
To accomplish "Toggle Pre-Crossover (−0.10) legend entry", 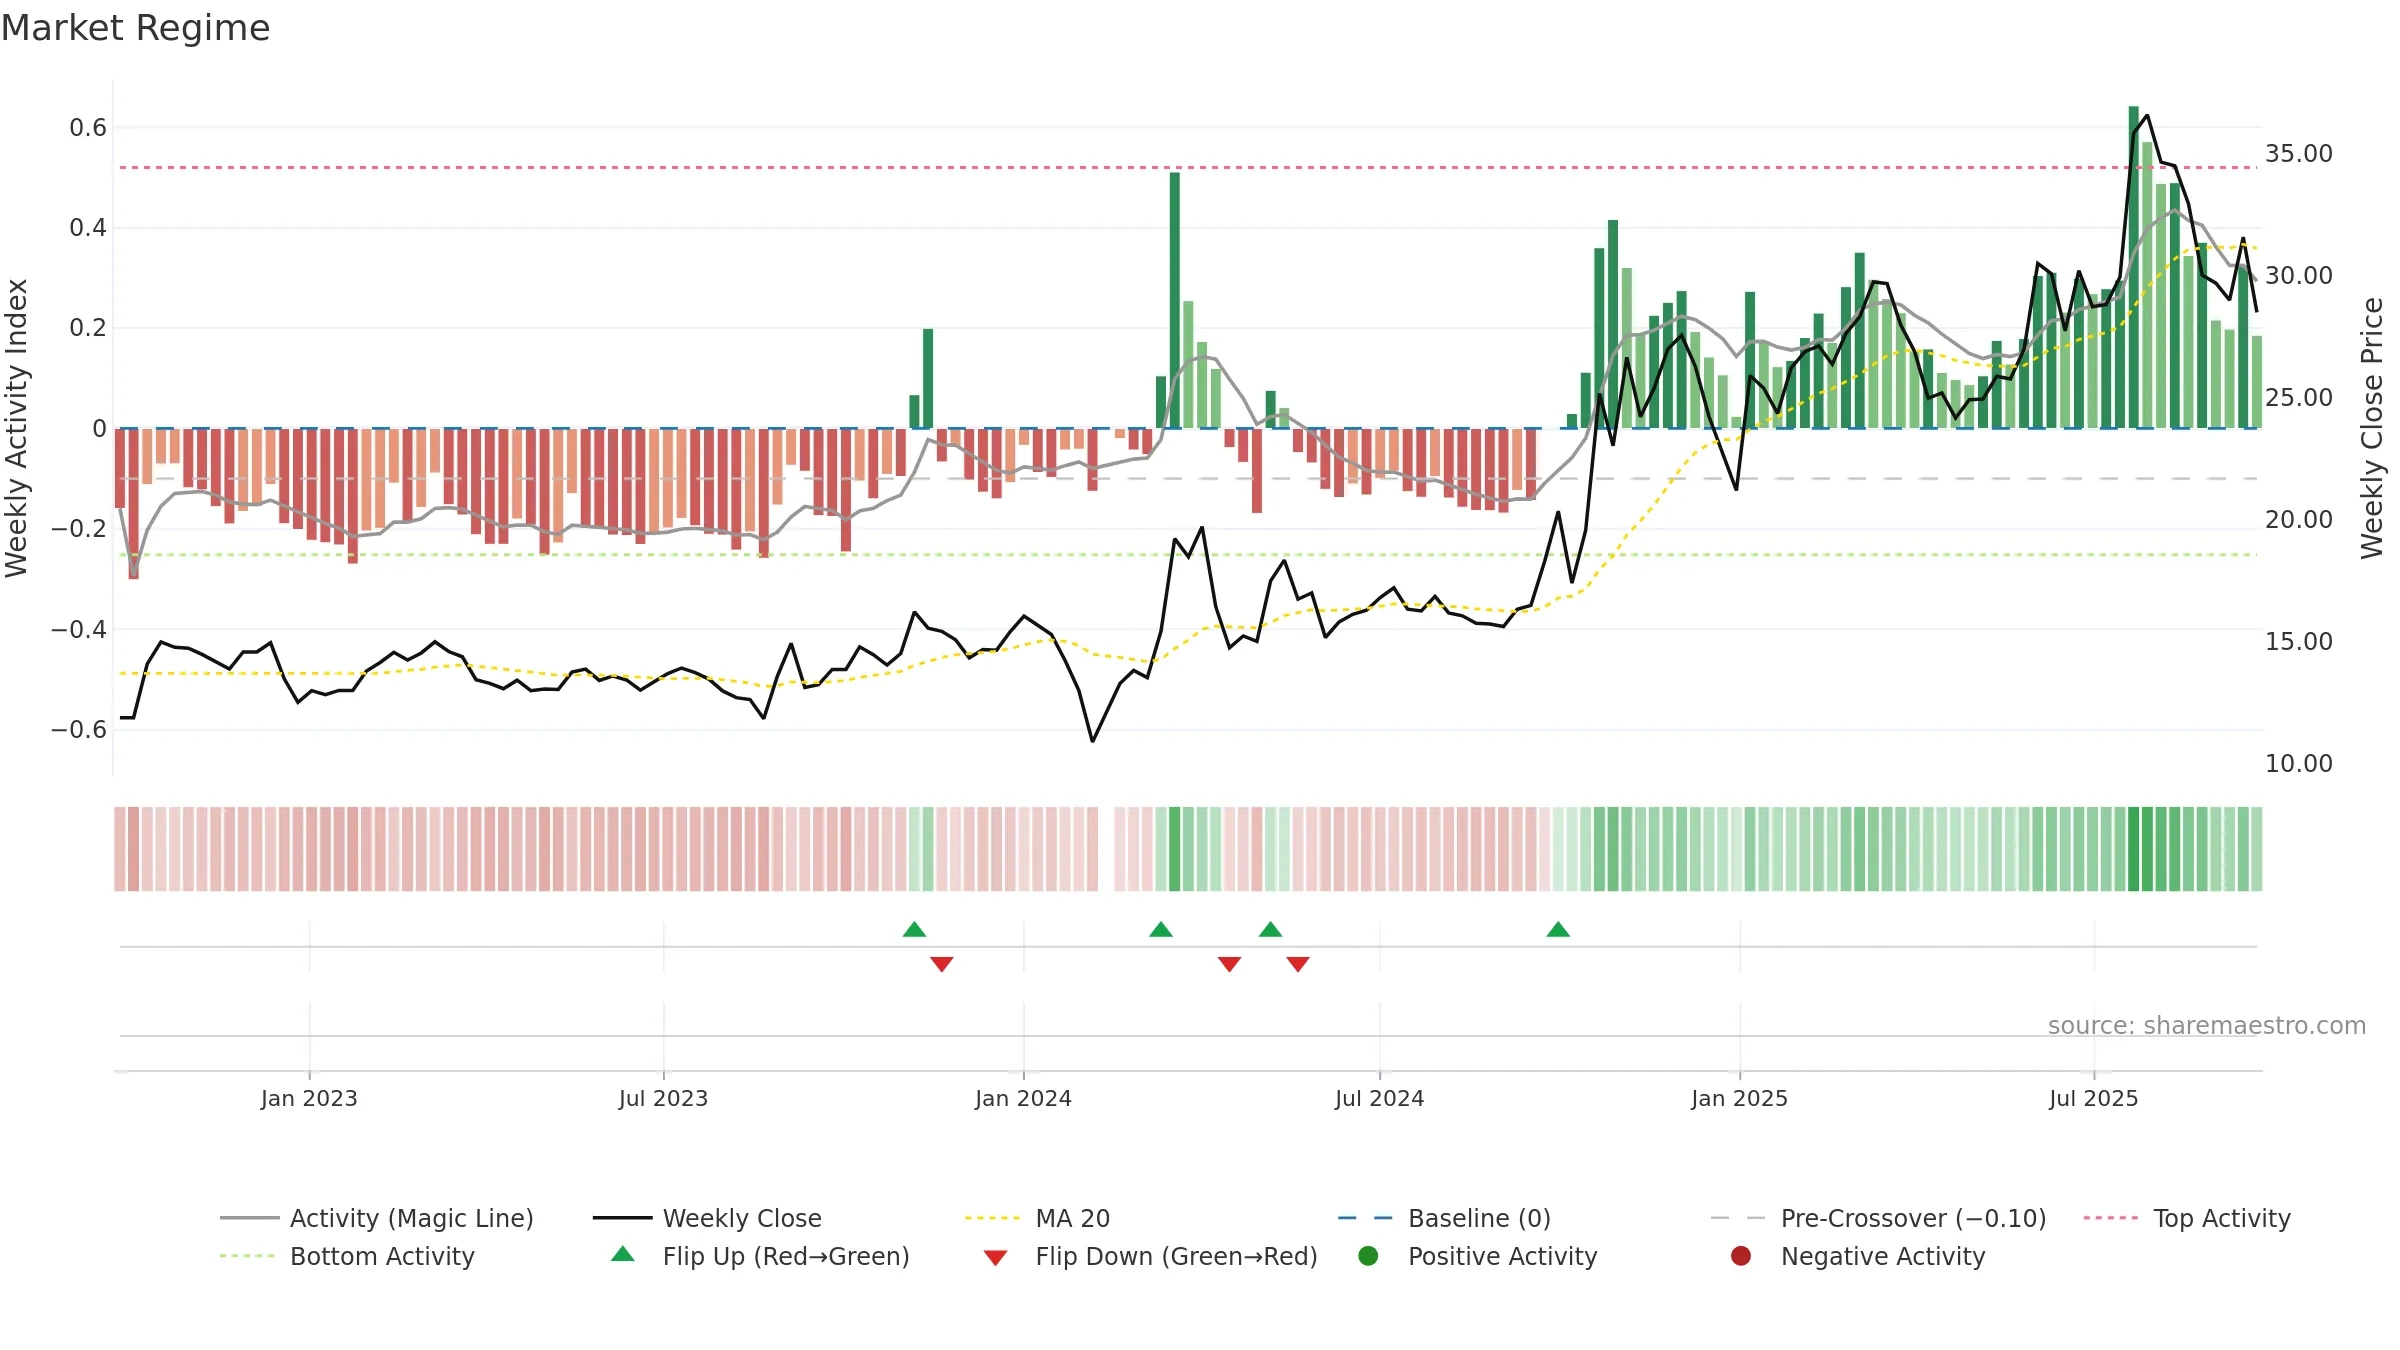I will tap(1878, 1218).
